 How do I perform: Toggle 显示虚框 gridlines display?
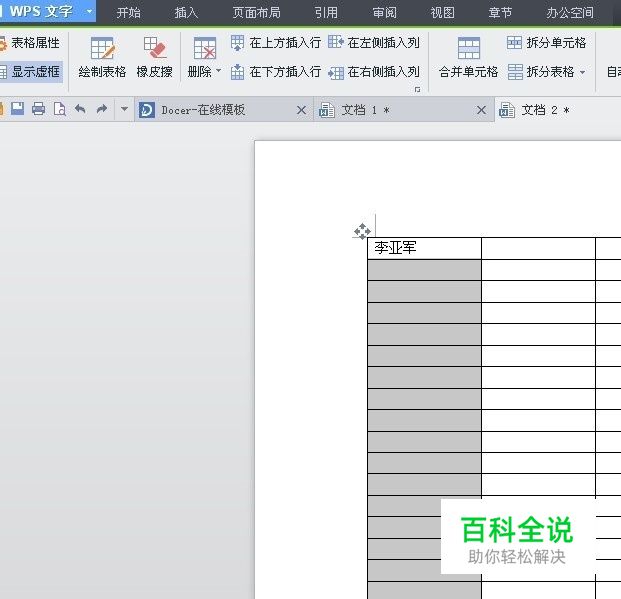[31, 72]
